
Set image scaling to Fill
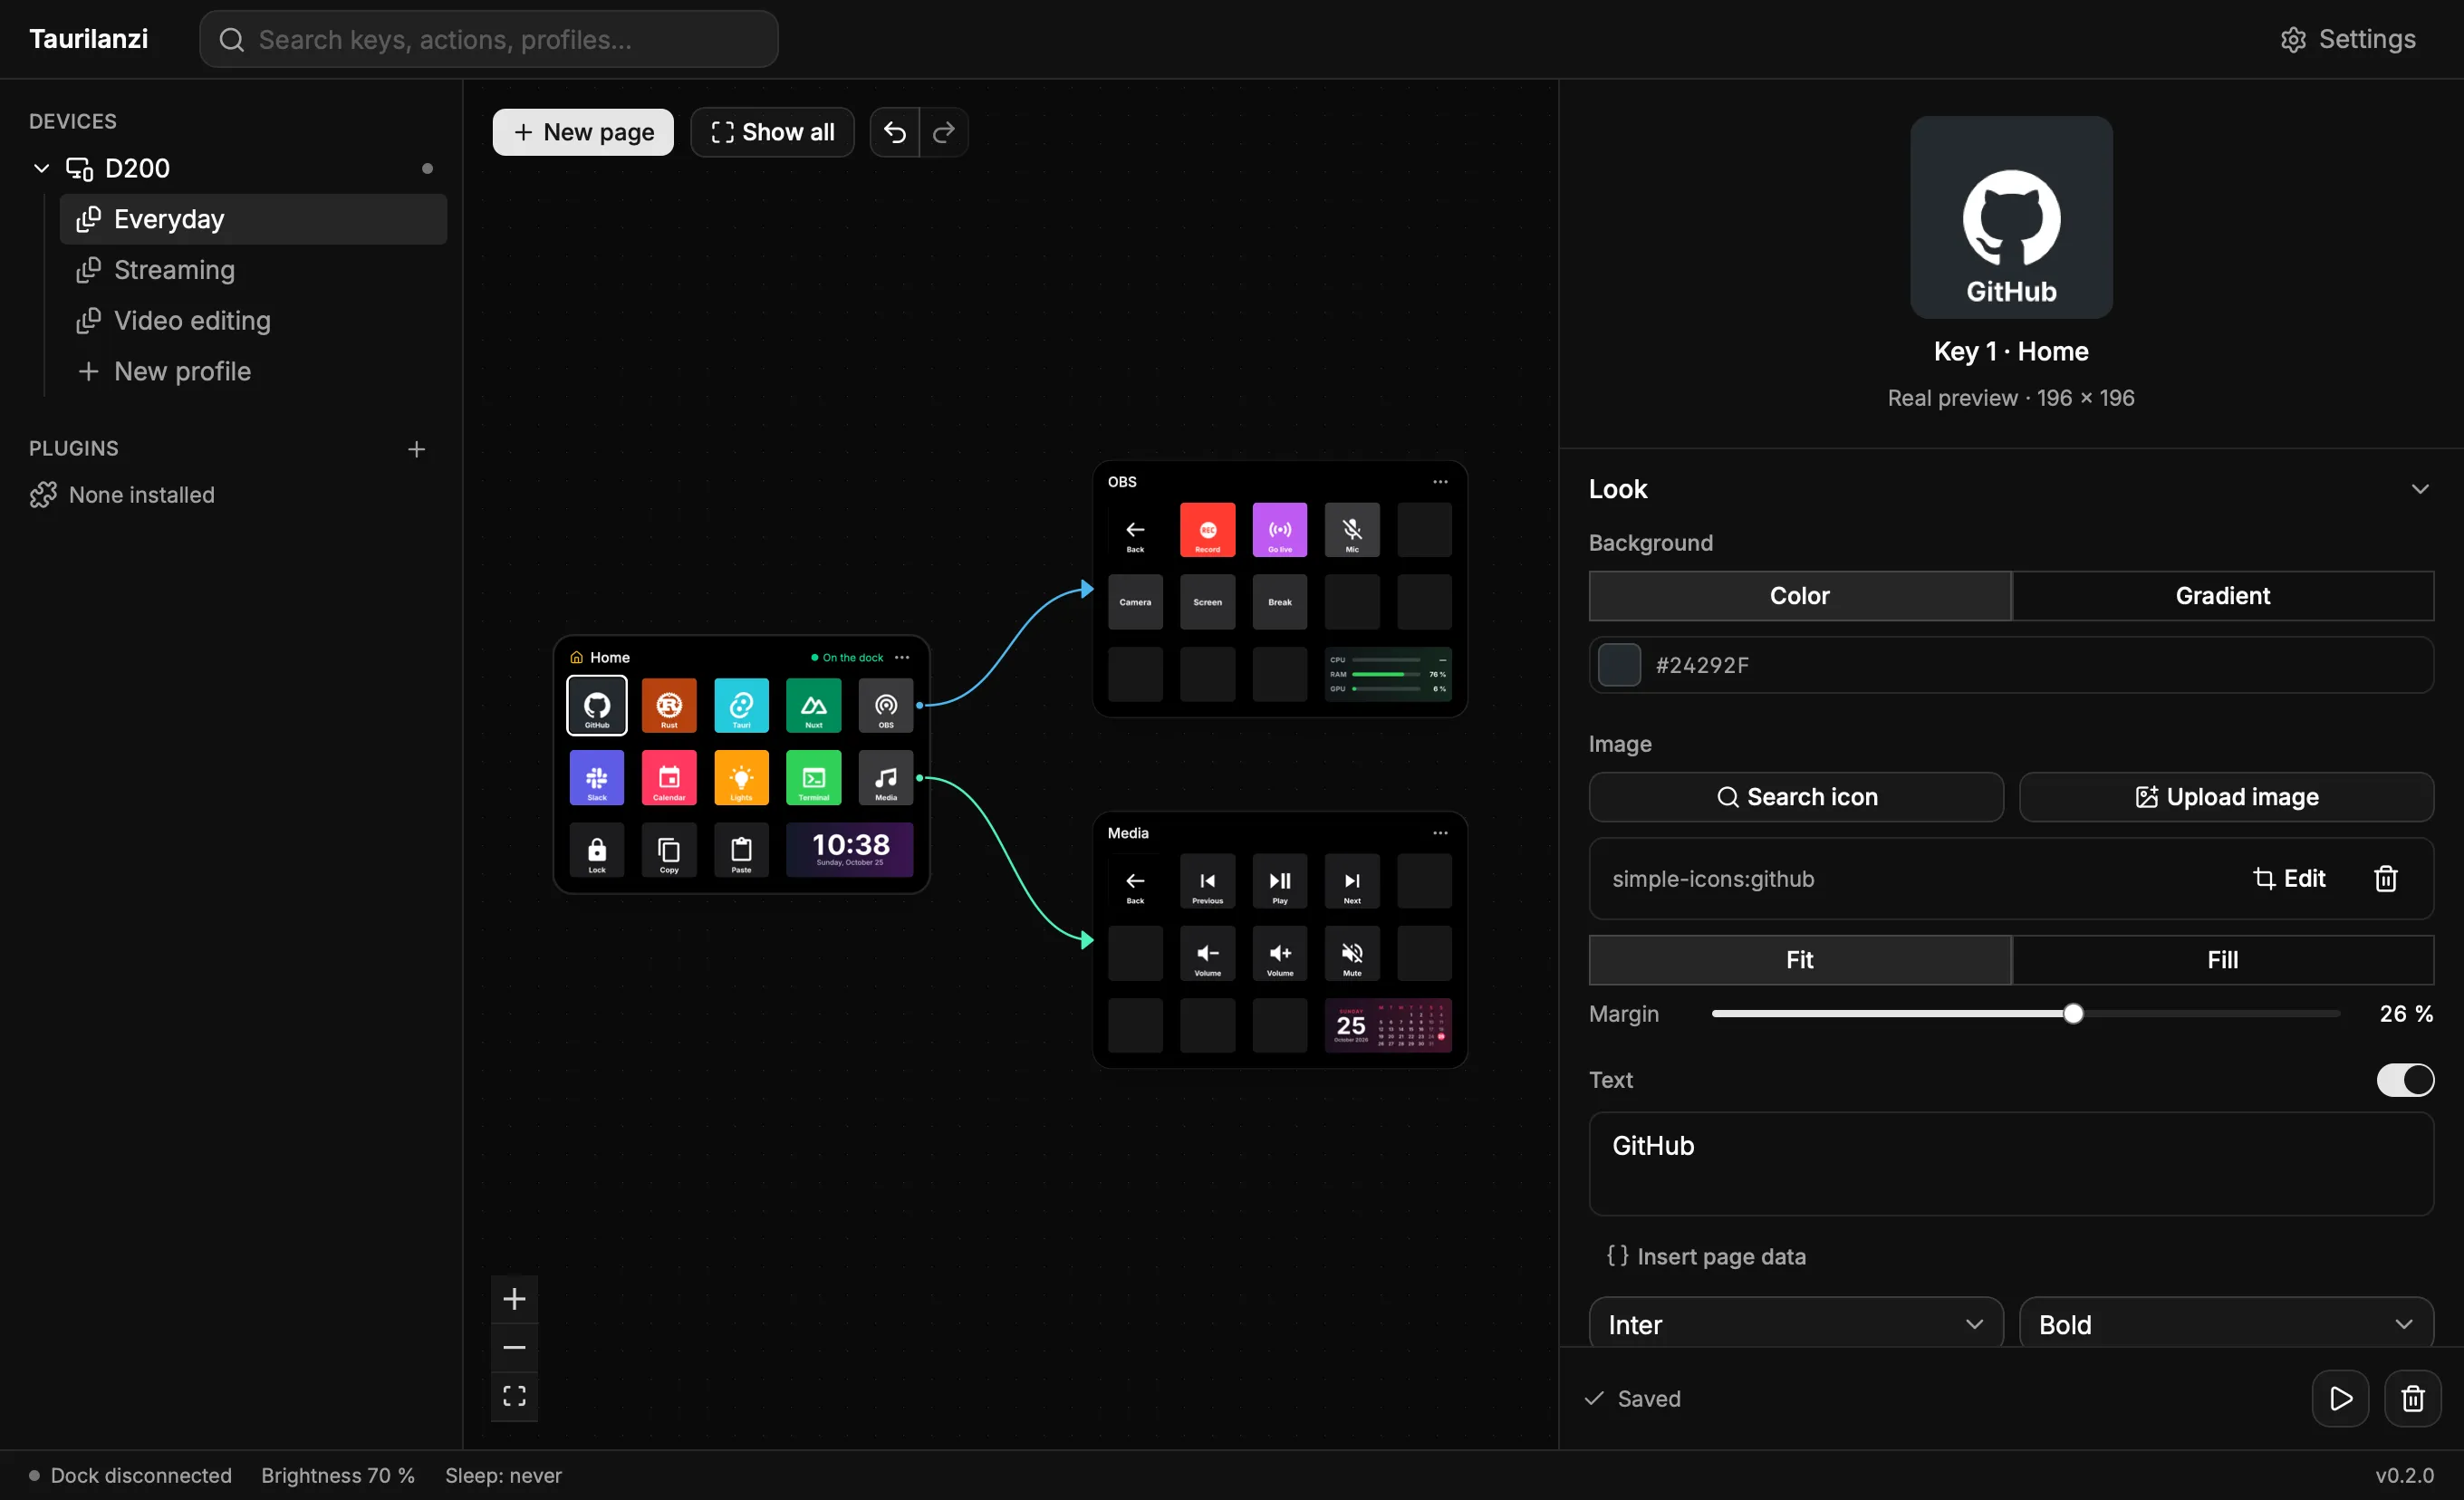tap(2222, 960)
